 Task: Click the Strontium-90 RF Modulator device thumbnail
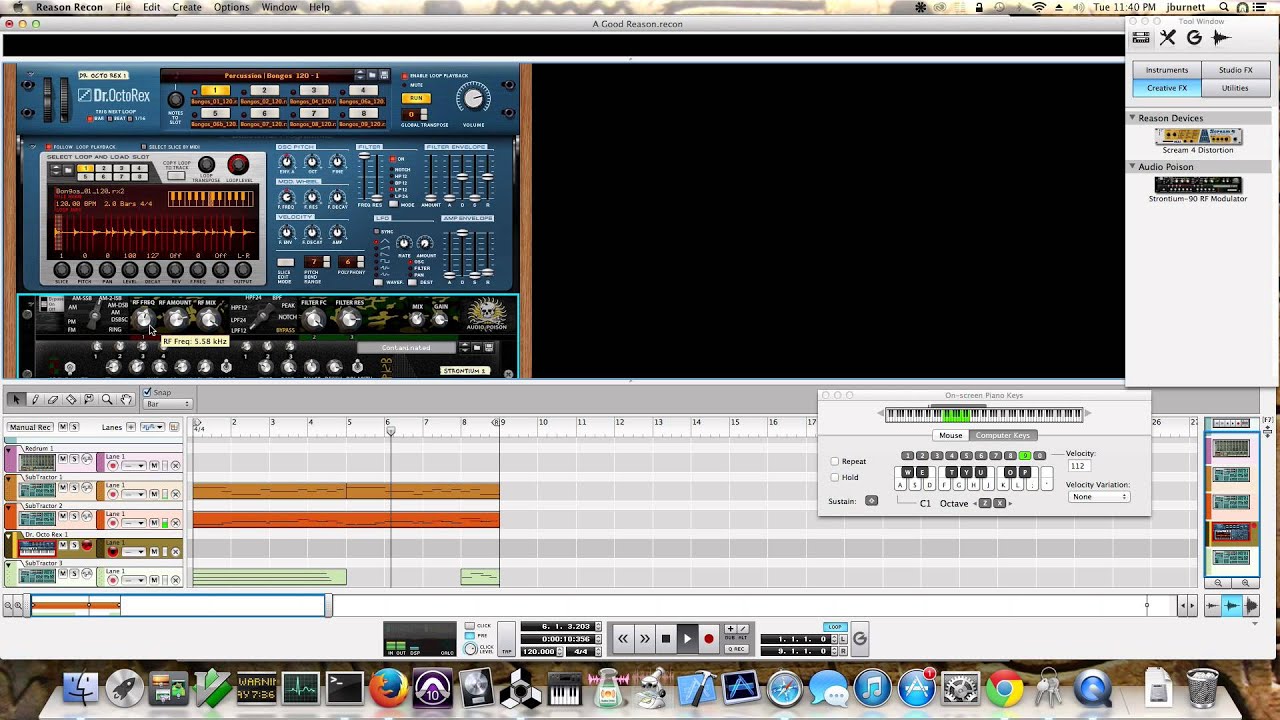[1198, 185]
